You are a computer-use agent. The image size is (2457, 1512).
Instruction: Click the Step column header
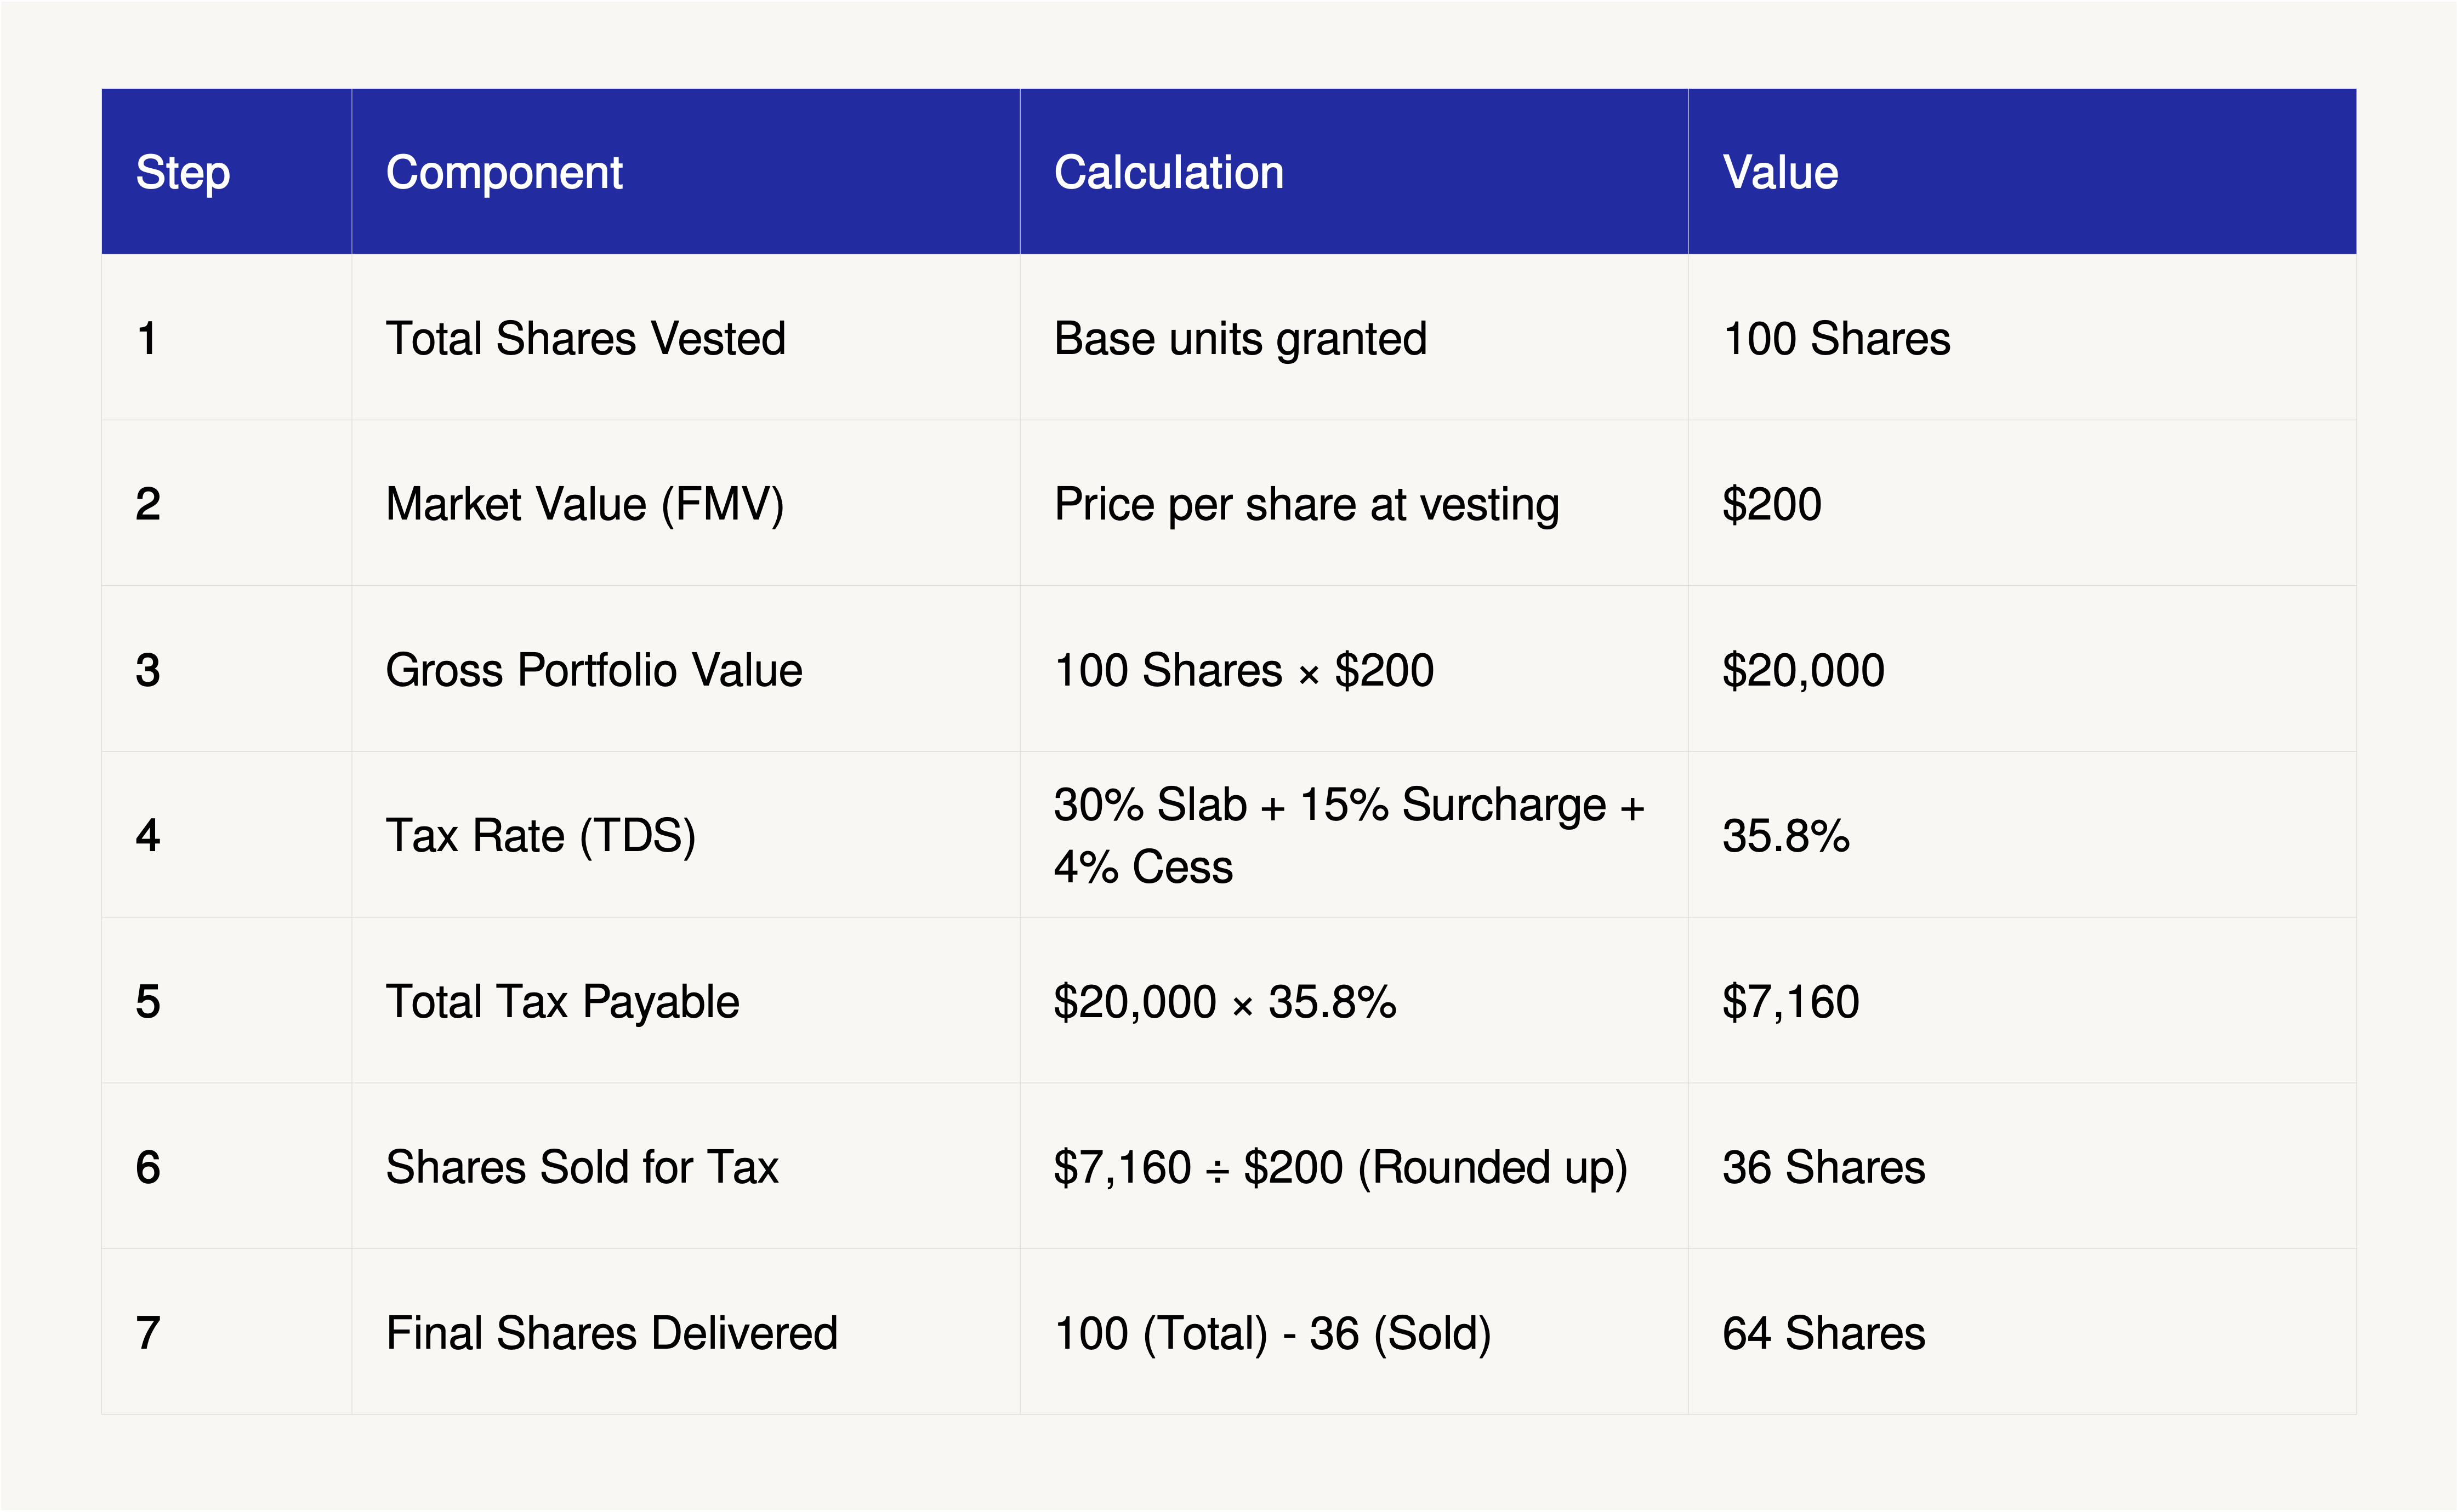(226, 171)
